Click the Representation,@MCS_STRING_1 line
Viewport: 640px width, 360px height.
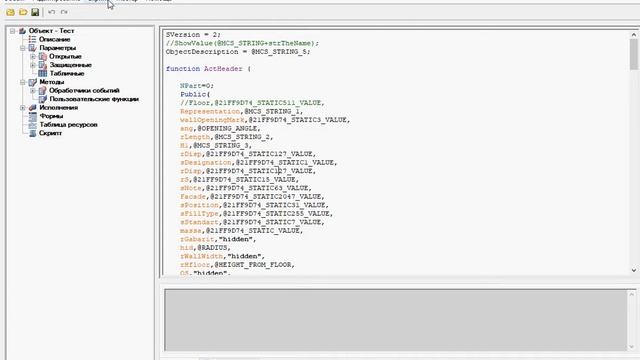pyautogui.click(x=242, y=111)
